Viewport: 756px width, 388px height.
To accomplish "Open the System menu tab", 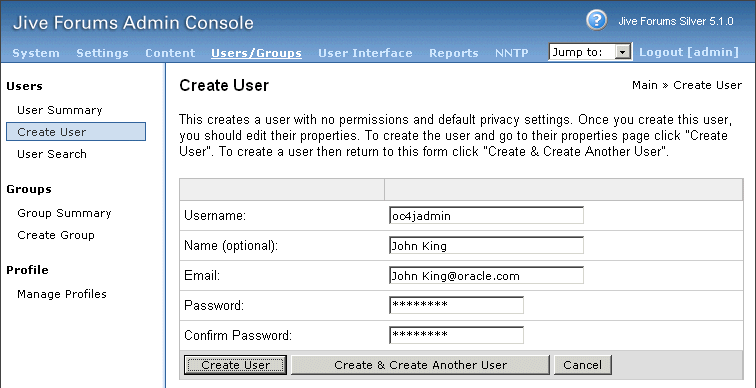I will coord(36,53).
